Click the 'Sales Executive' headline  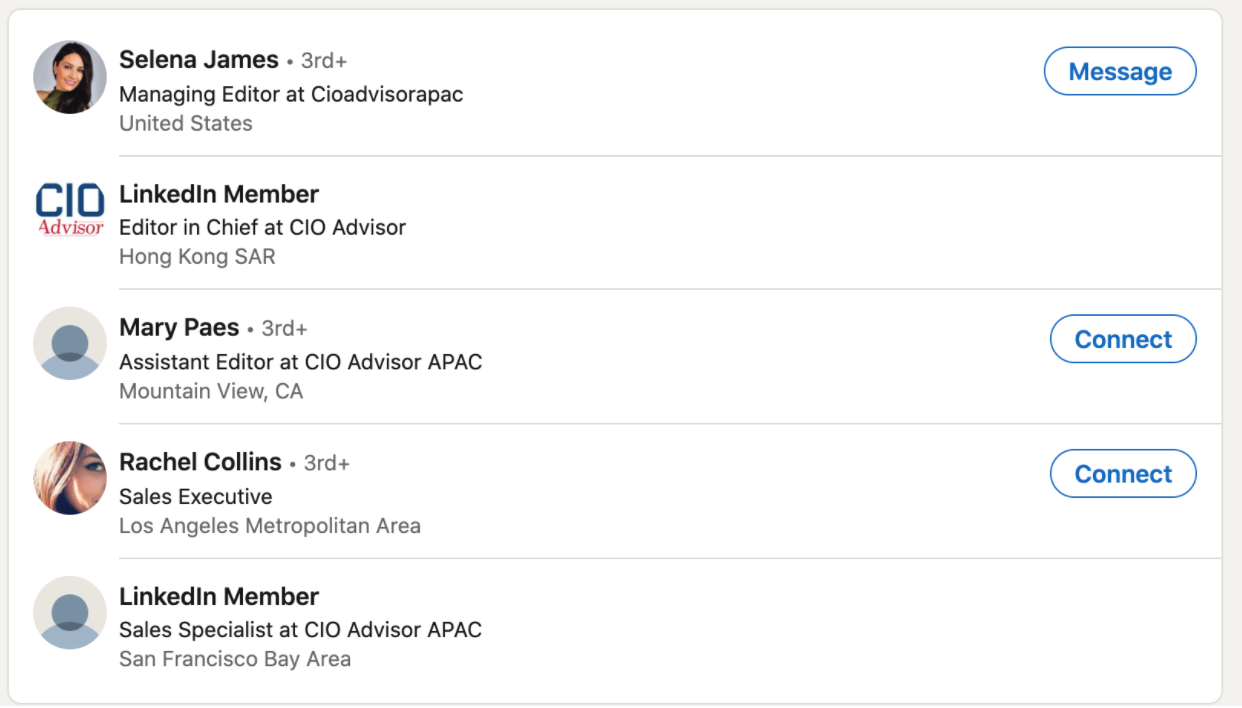[x=196, y=496]
